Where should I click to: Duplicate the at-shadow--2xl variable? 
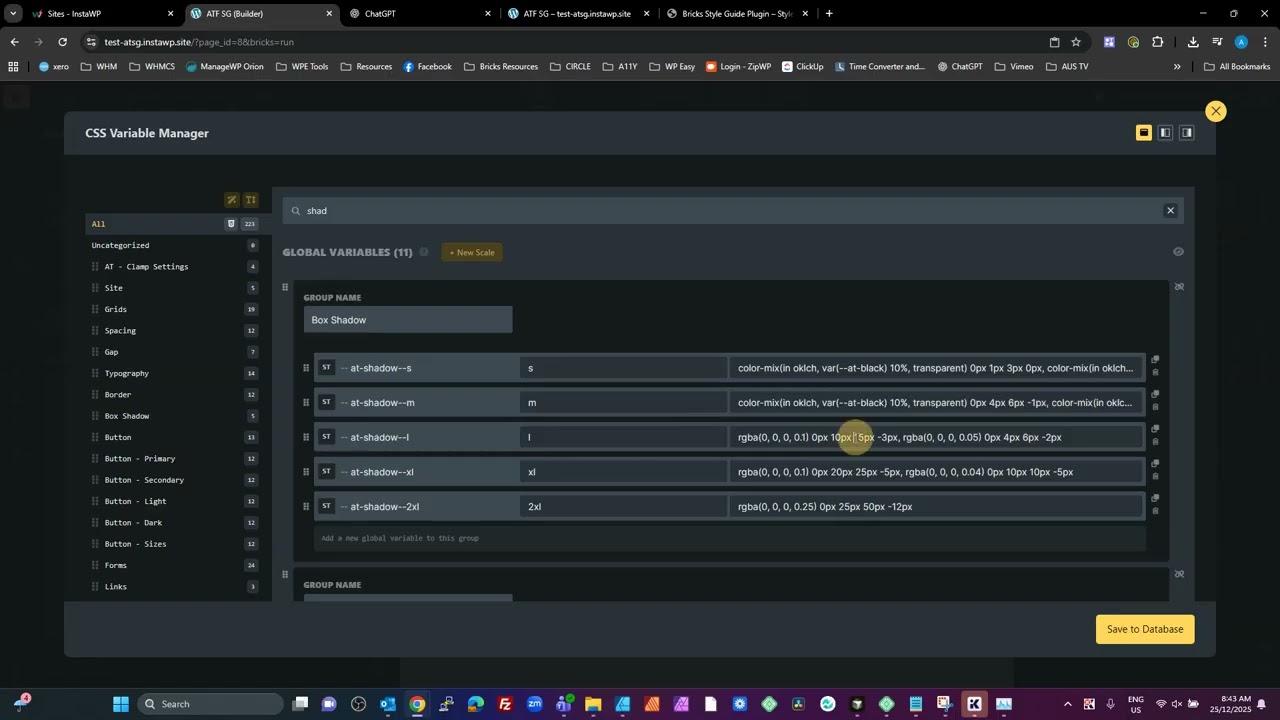click(x=1155, y=498)
